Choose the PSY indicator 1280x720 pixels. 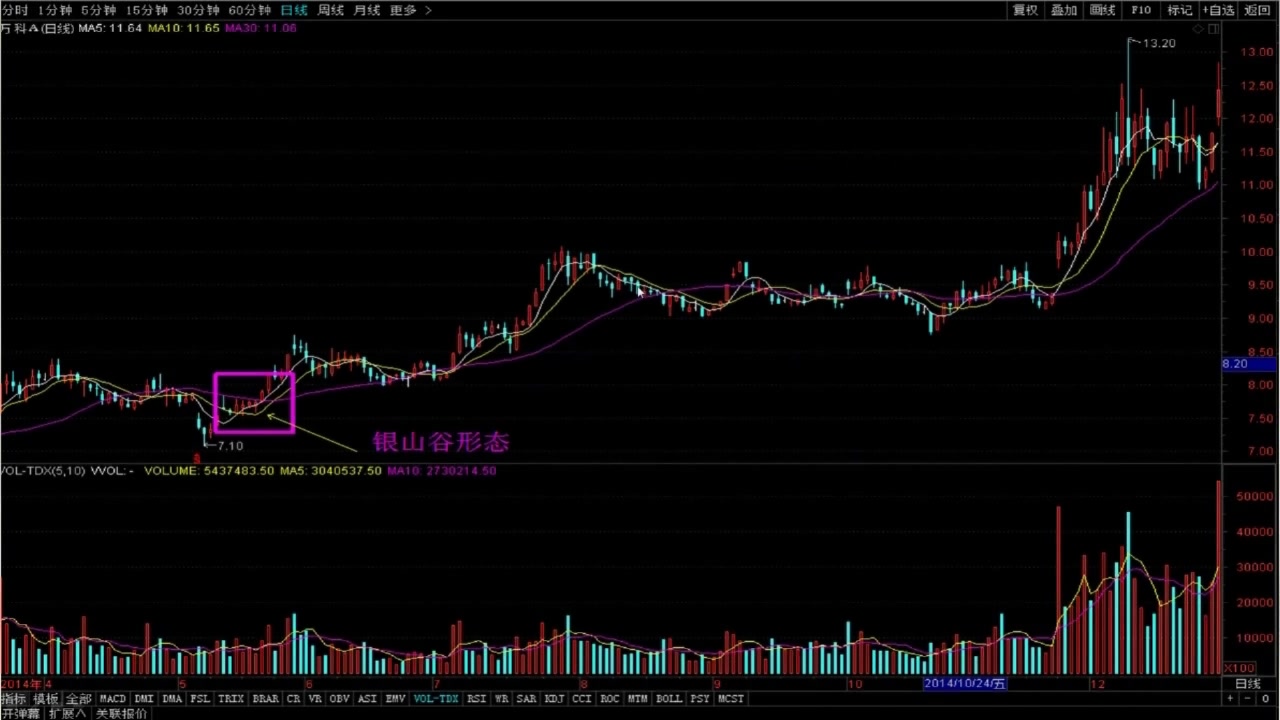click(x=699, y=699)
